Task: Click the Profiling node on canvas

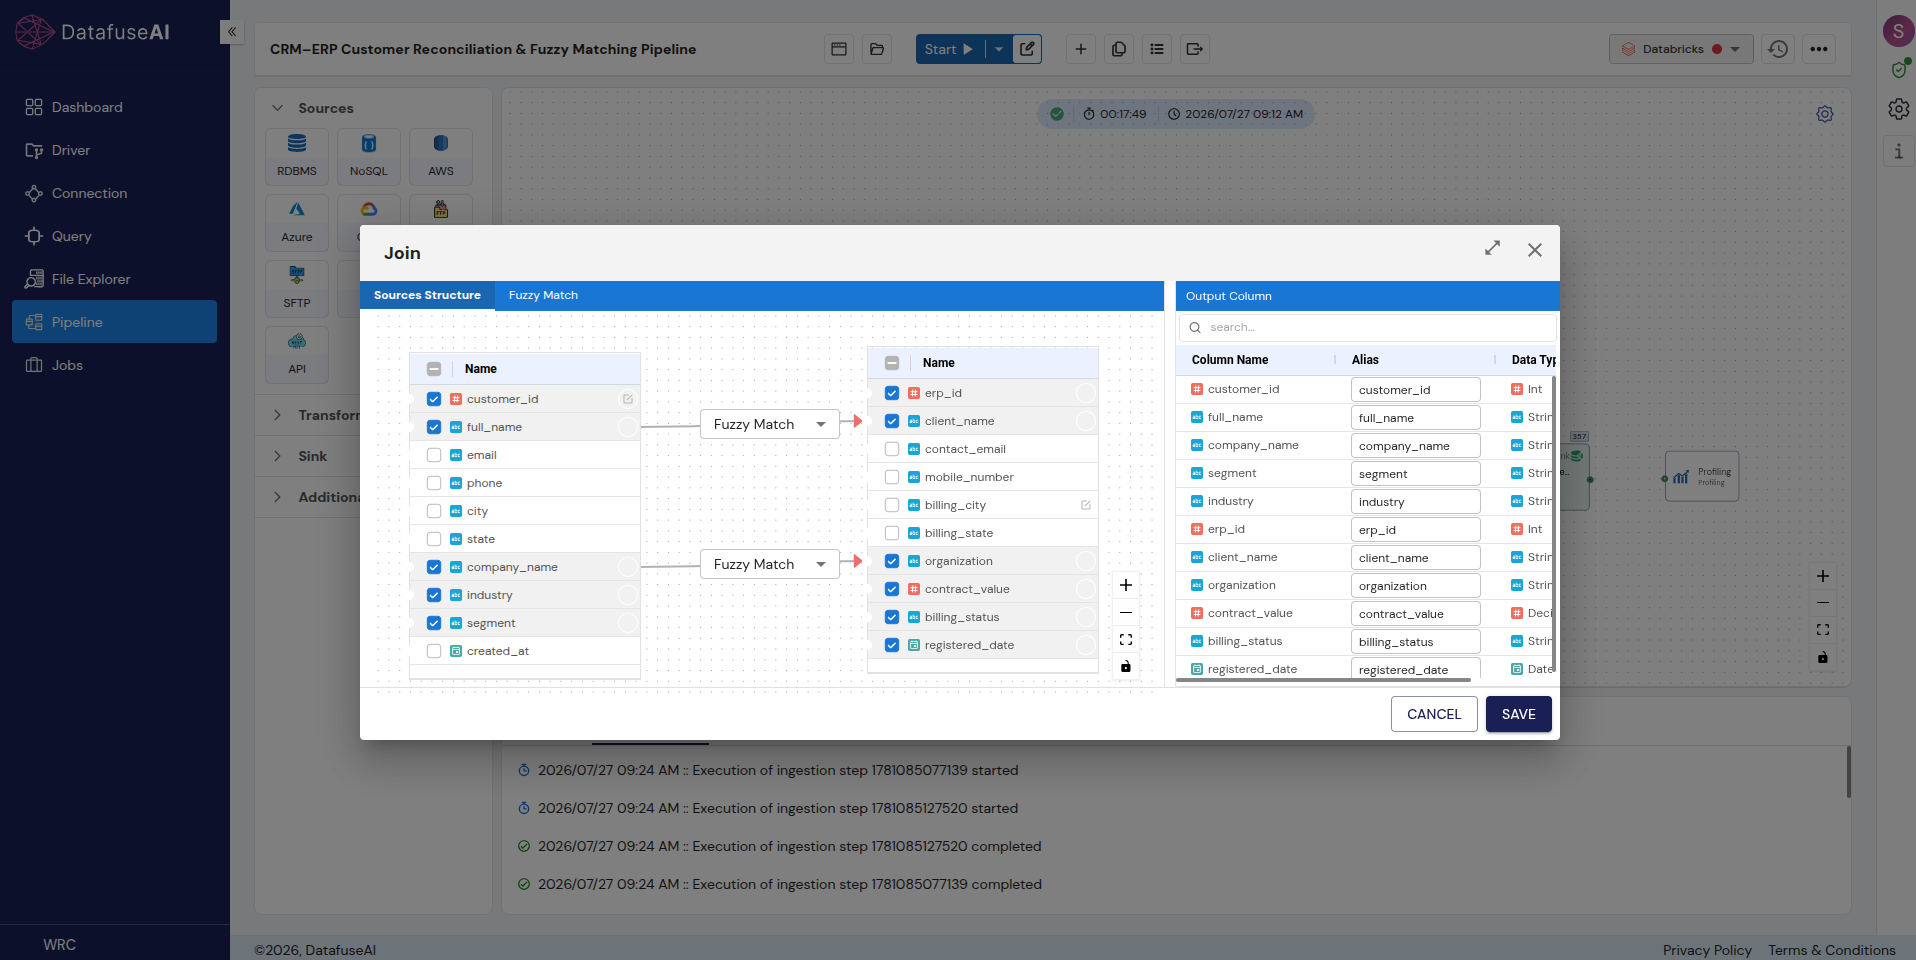Action: click(x=1702, y=476)
